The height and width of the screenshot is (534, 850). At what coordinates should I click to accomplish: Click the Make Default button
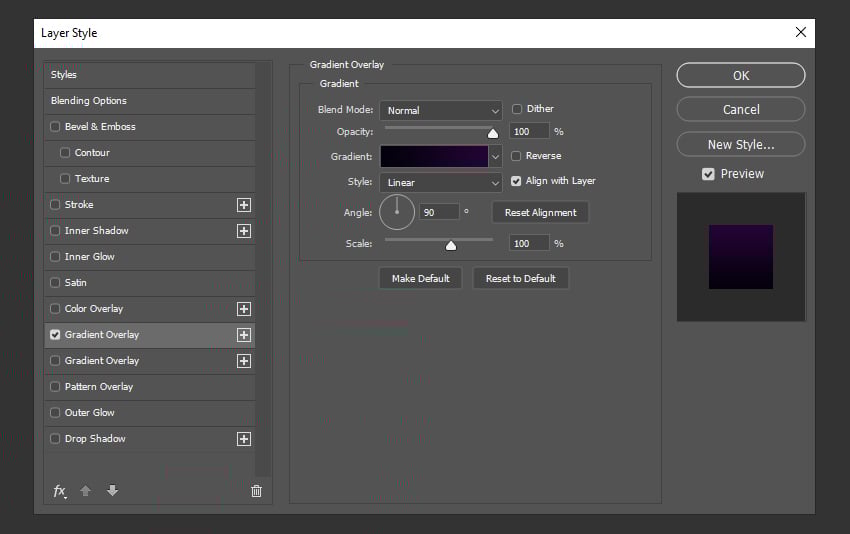pyautogui.click(x=421, y=279)
